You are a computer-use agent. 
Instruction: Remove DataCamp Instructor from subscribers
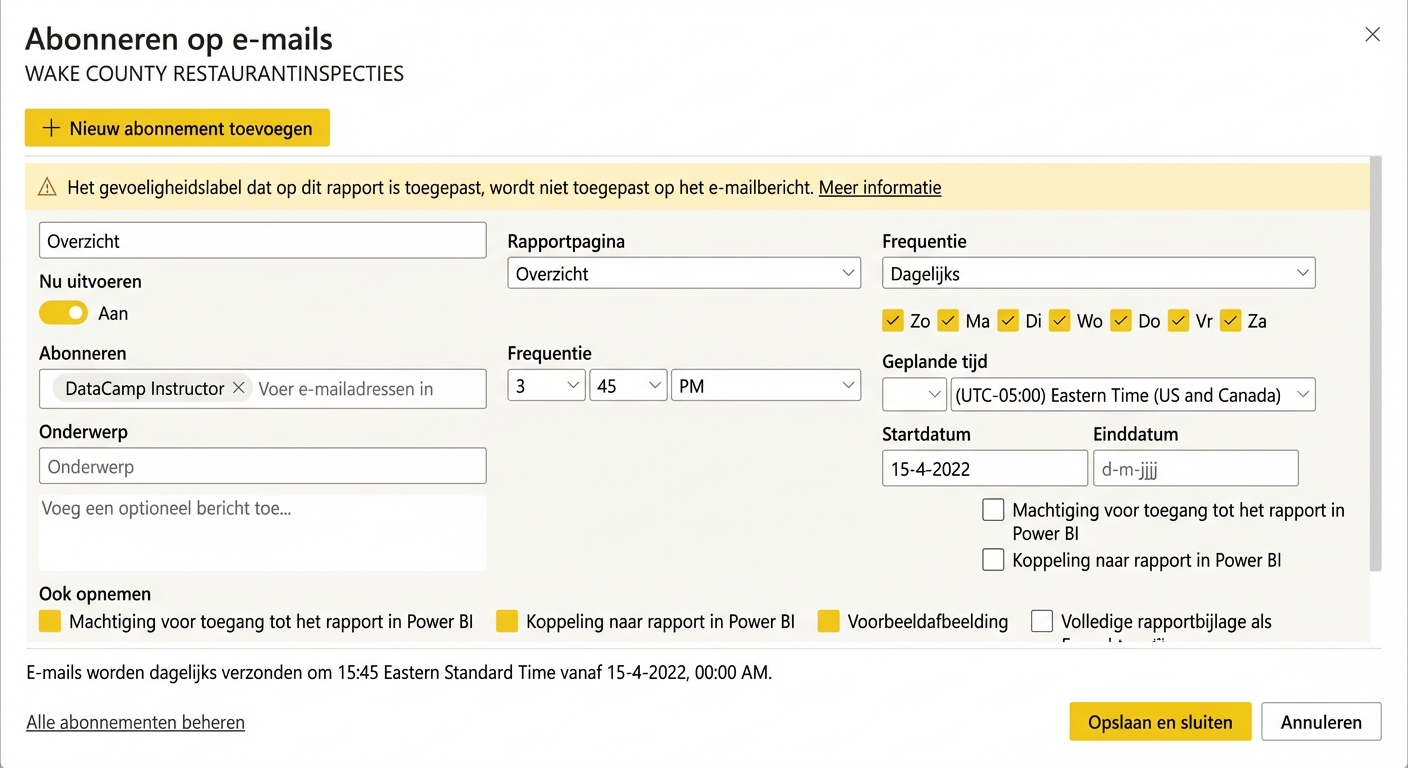238,388
